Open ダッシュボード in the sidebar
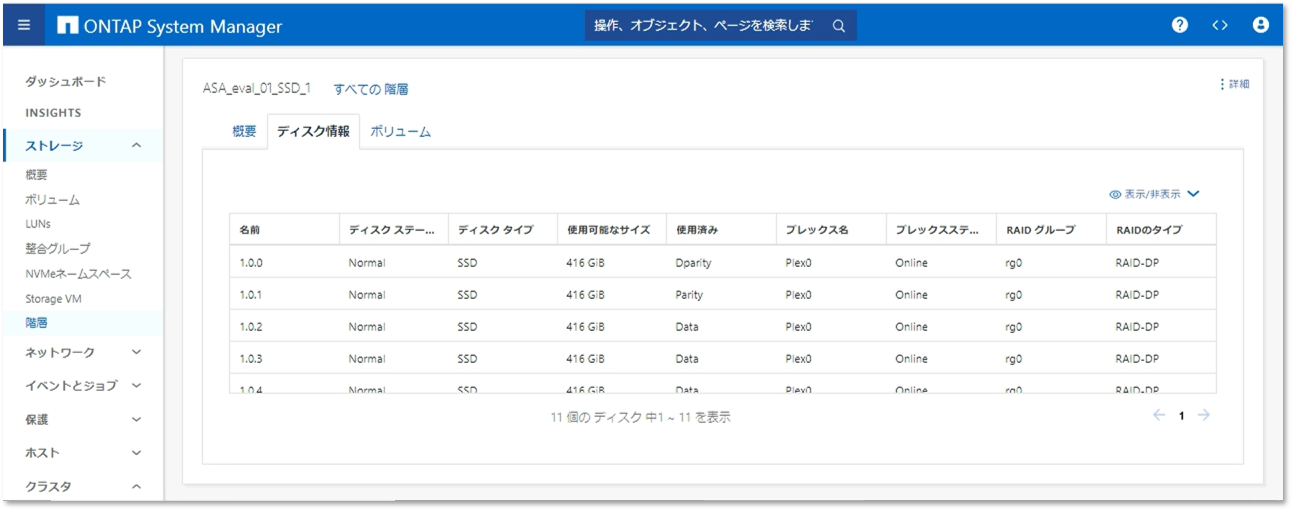Image resolution: width=1292 pixels, height=510 pixels. pyautogui.click(x=65, y=81)
